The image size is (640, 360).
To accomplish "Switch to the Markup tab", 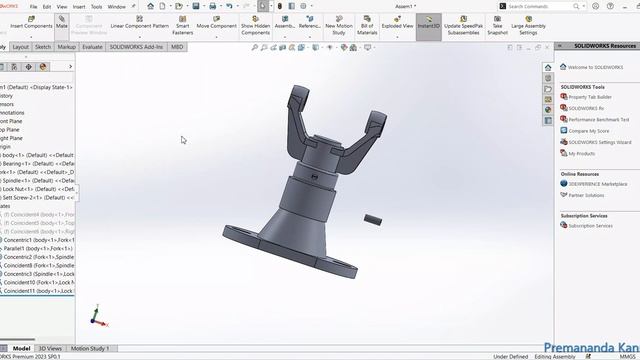I will [x=67, y=47].
